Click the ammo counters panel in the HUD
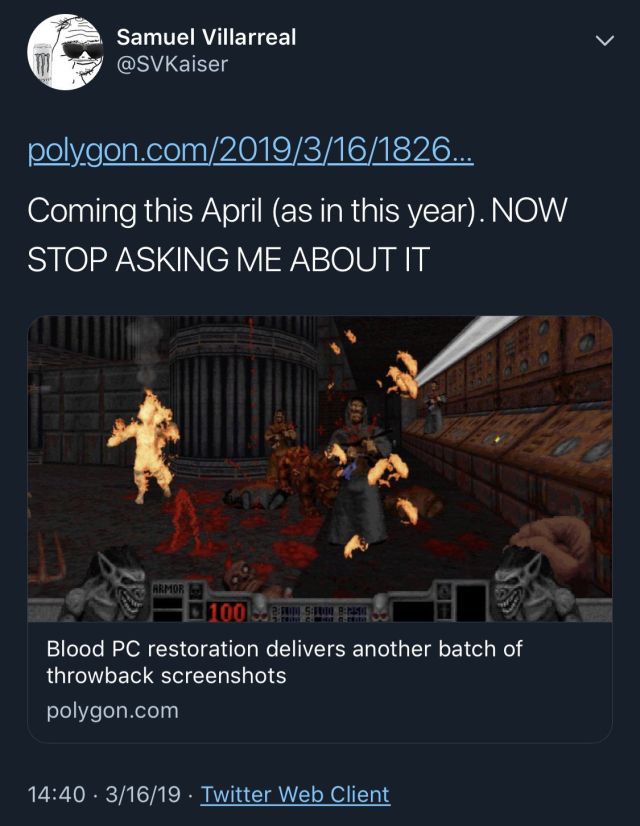 coord(319,613)
